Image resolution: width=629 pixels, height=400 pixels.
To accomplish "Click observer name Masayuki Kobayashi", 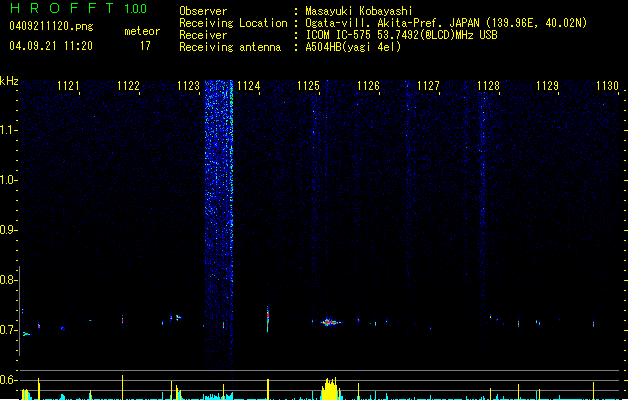I will click(x=359, y=11).
